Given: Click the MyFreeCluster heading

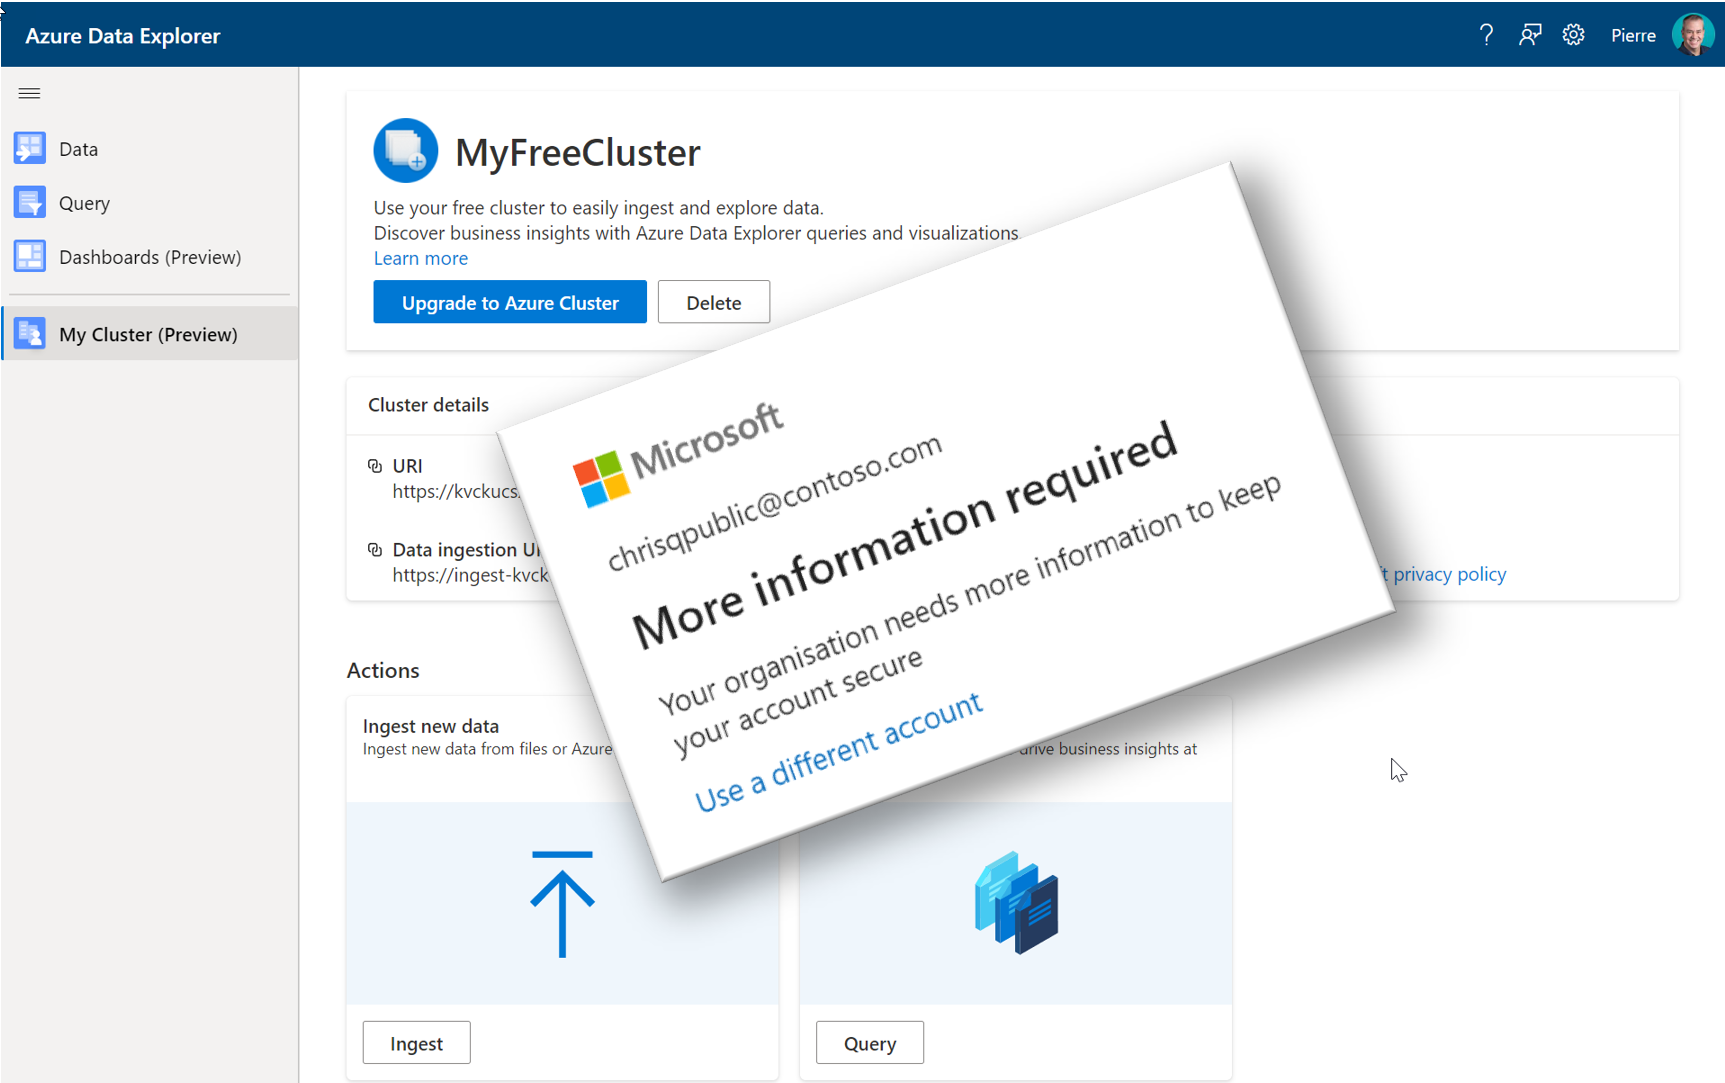Looking at the screenshot, I should tap(578, 152).
